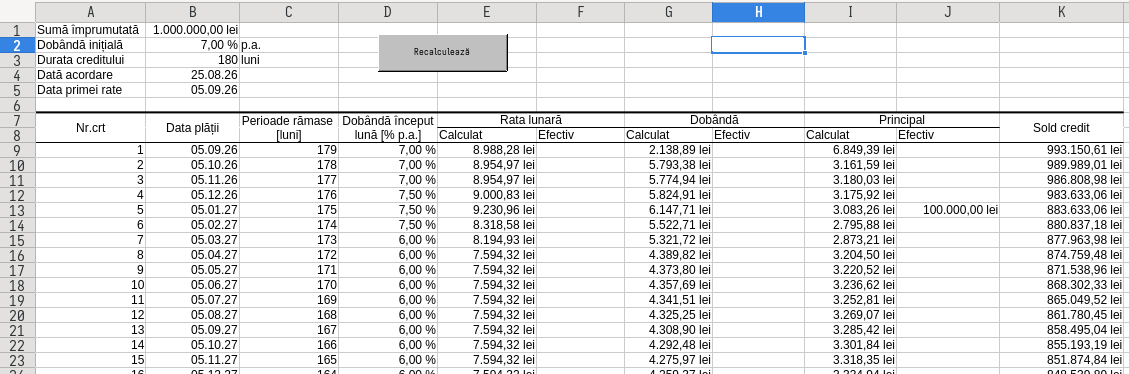Select the 3.180,03 lei principal cell
This screenshot has height=374, width=1129.
(850, 179)
